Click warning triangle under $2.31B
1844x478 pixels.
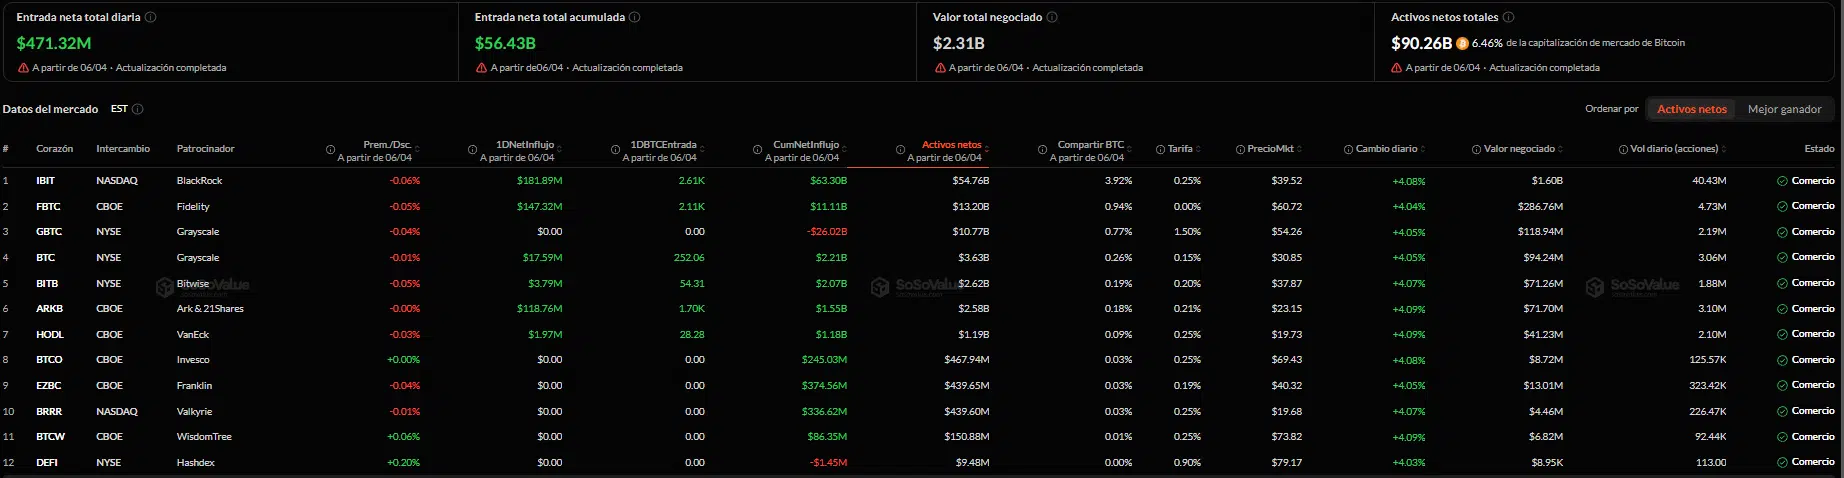[x=940, y=68]
